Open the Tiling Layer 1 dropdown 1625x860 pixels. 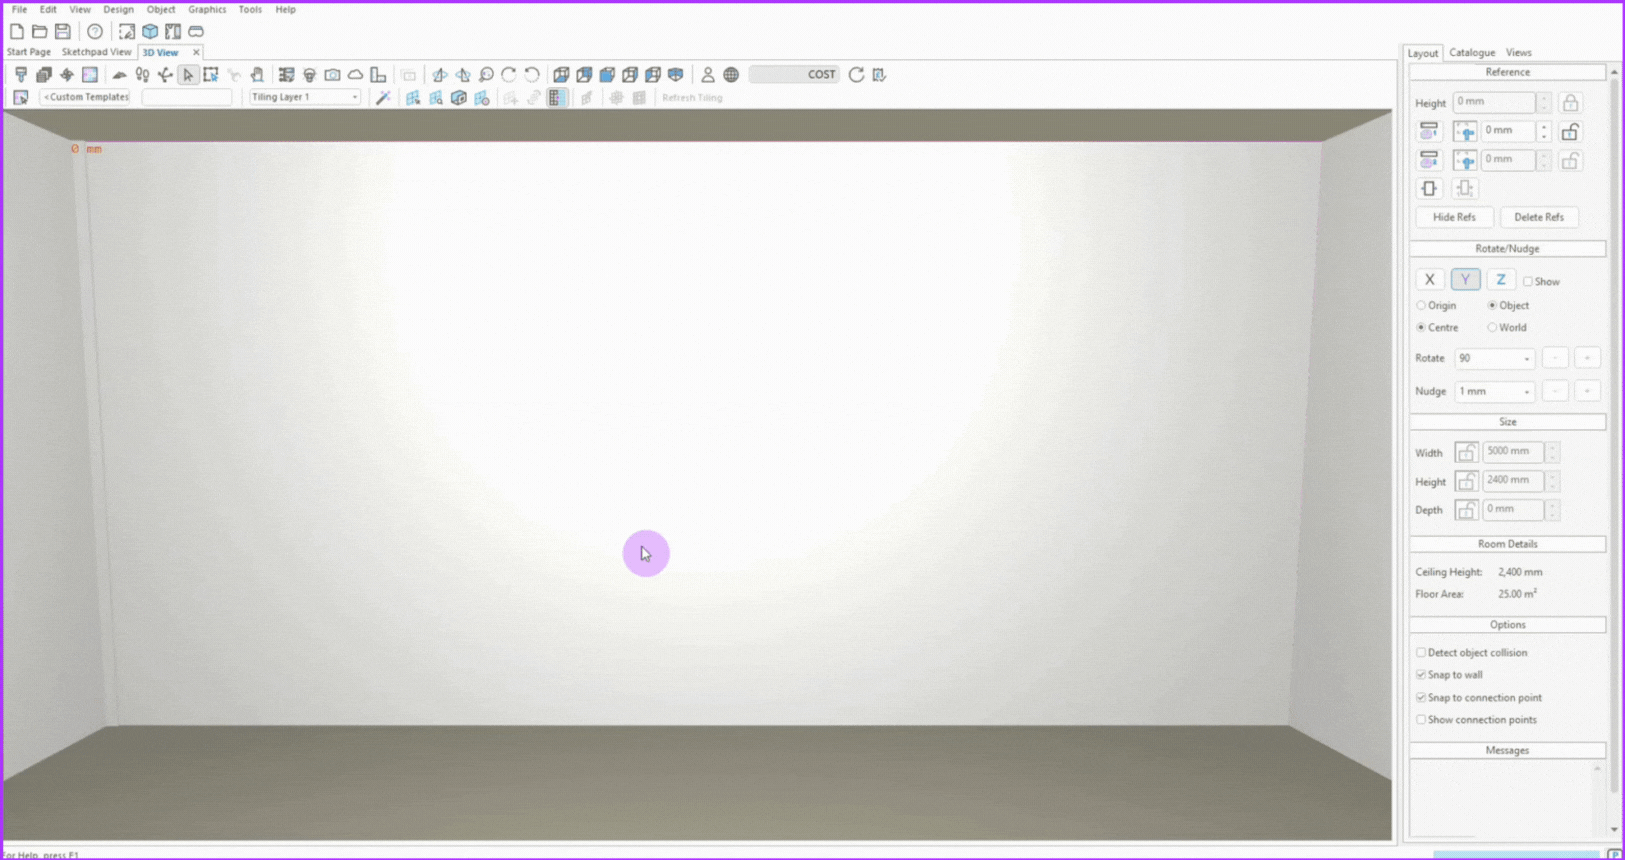305,98
